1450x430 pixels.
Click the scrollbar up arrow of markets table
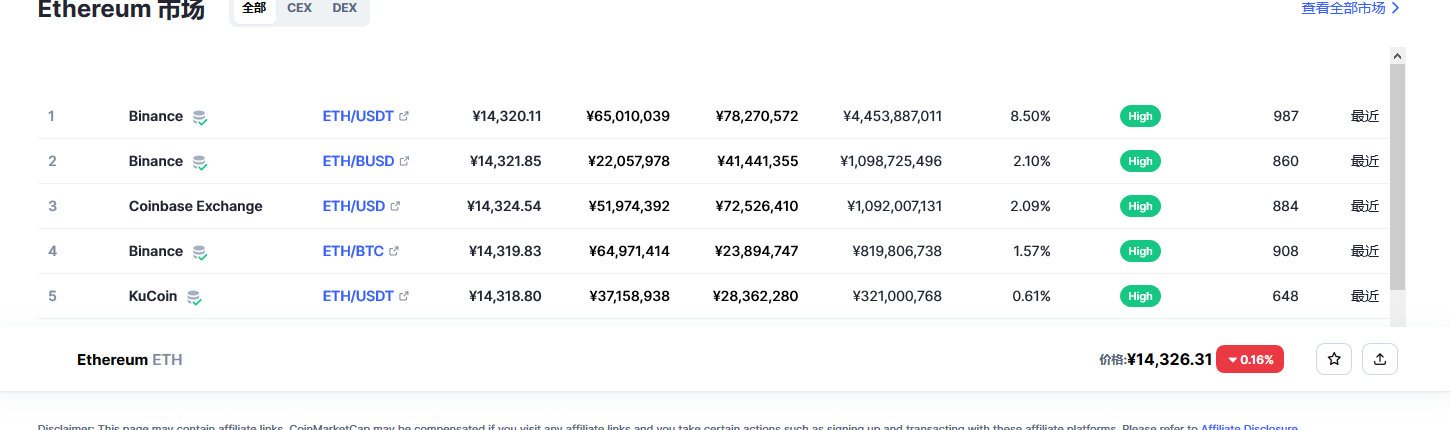point(1397,56)
